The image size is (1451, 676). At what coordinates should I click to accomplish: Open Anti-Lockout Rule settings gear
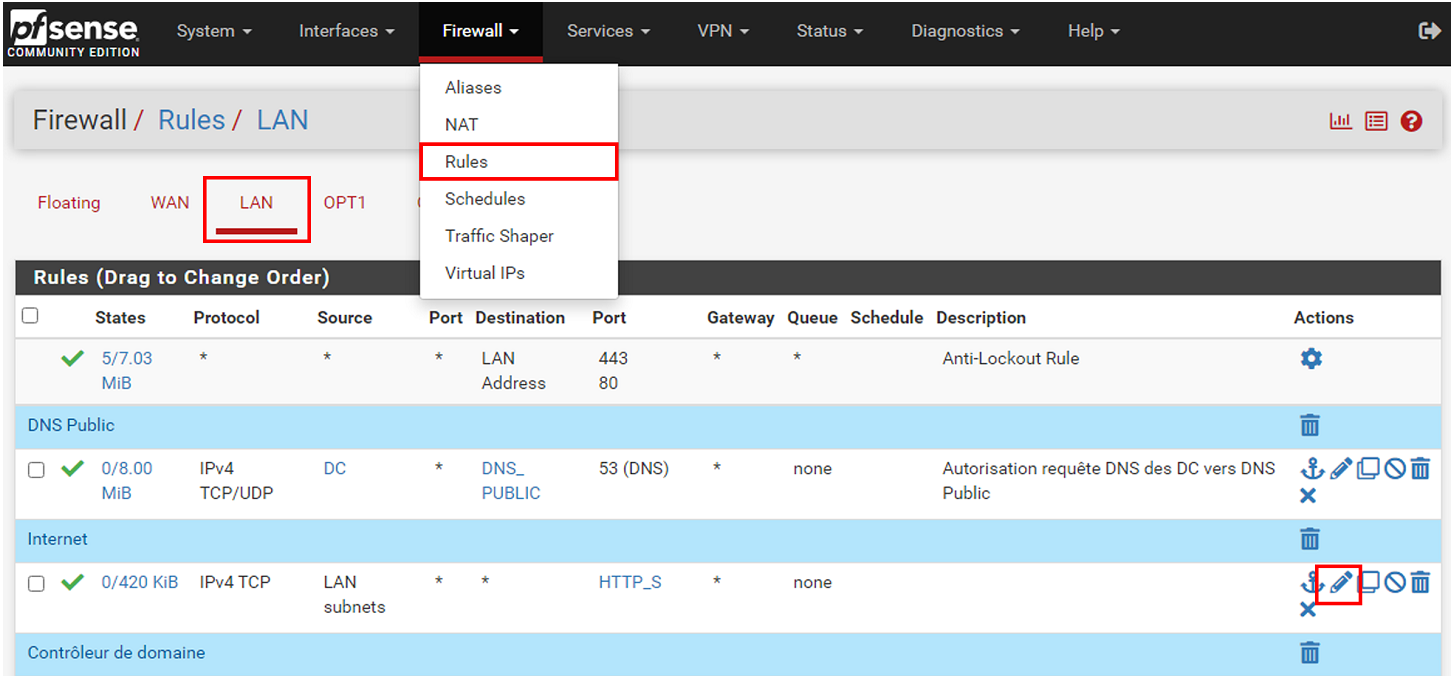(x=1311, y=358)
